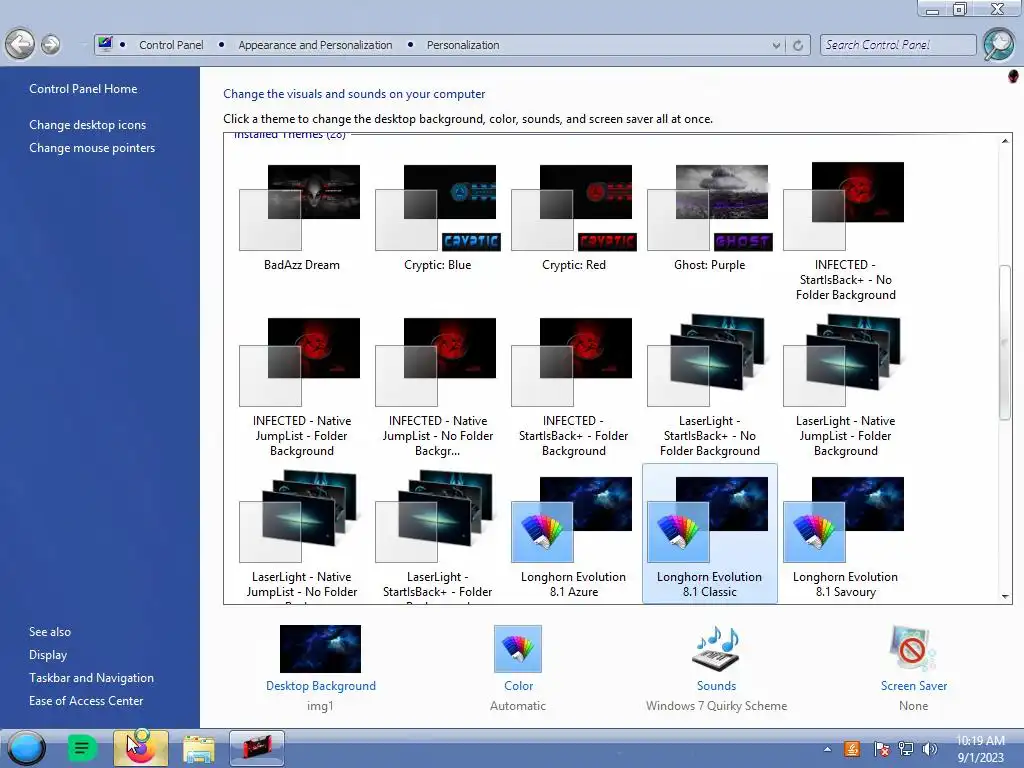Type in Search Control Panel field
This screenshot has width=1024, height=768.
(x=898, y=45)
